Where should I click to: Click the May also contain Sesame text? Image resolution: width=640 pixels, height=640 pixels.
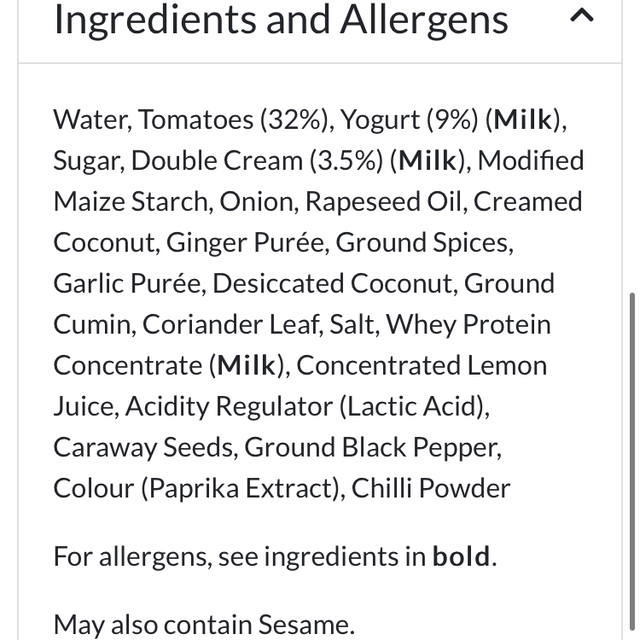coord(204,625)
